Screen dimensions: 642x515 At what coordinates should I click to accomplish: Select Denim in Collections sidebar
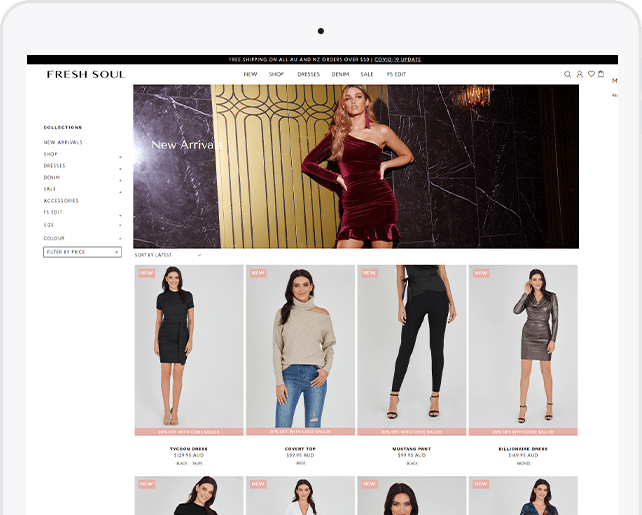point(52,177)
